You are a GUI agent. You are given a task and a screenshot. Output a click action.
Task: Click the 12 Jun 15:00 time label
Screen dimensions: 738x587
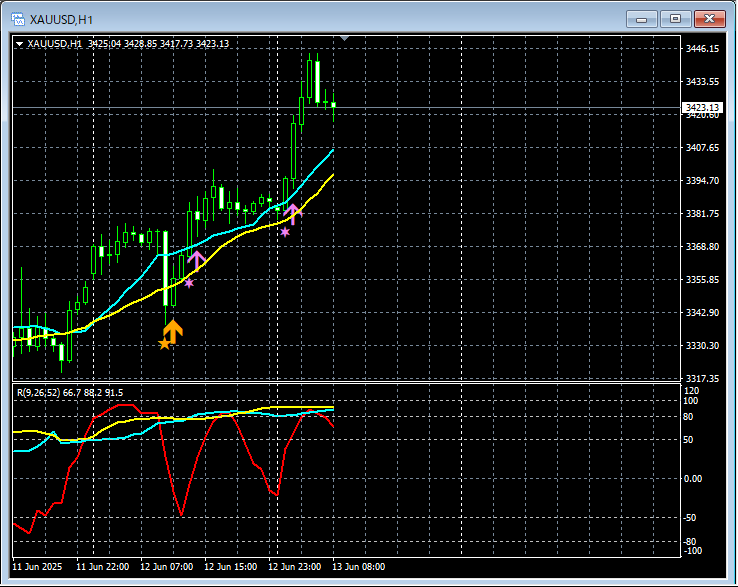tap(231, 567)
